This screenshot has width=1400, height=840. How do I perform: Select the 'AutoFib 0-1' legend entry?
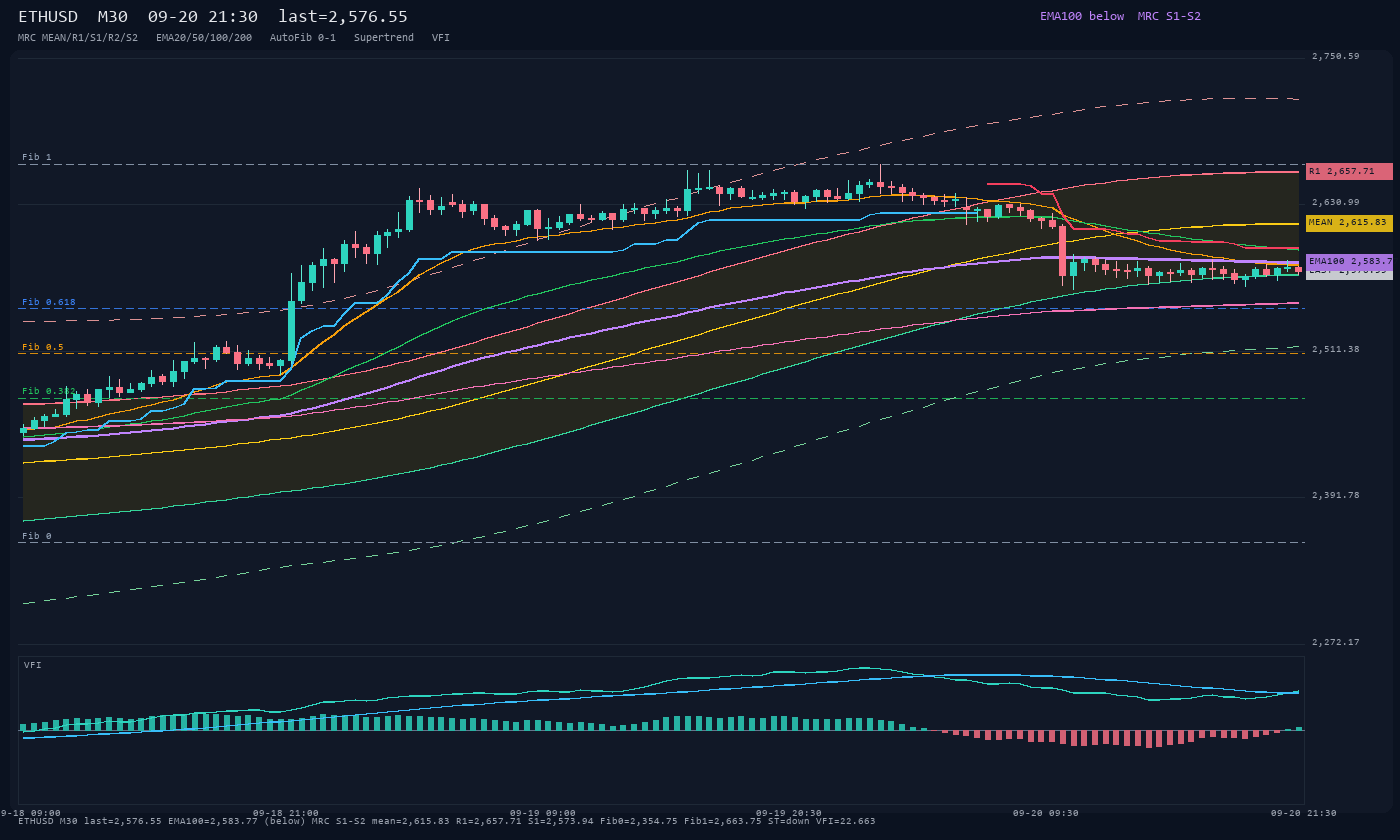click(303, 37)
